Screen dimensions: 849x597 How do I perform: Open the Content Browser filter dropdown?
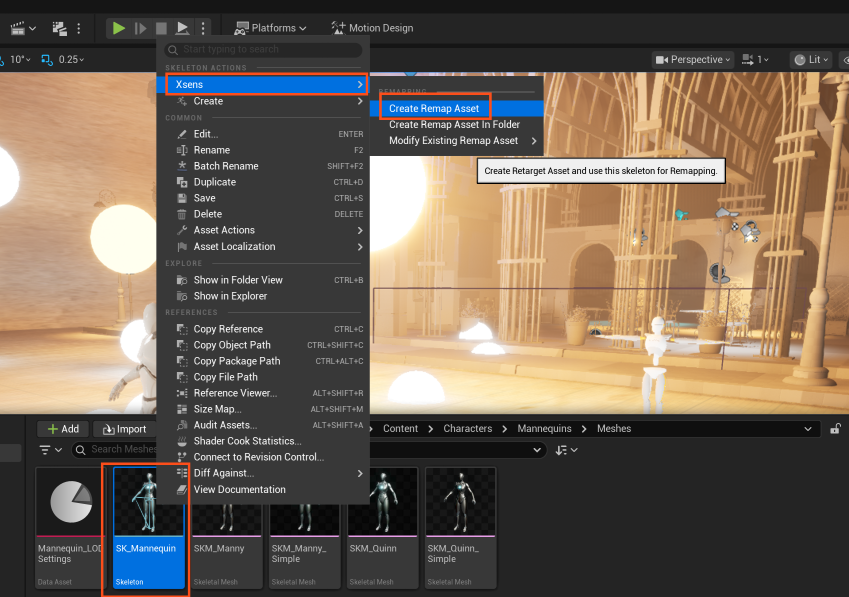[50, 450]
